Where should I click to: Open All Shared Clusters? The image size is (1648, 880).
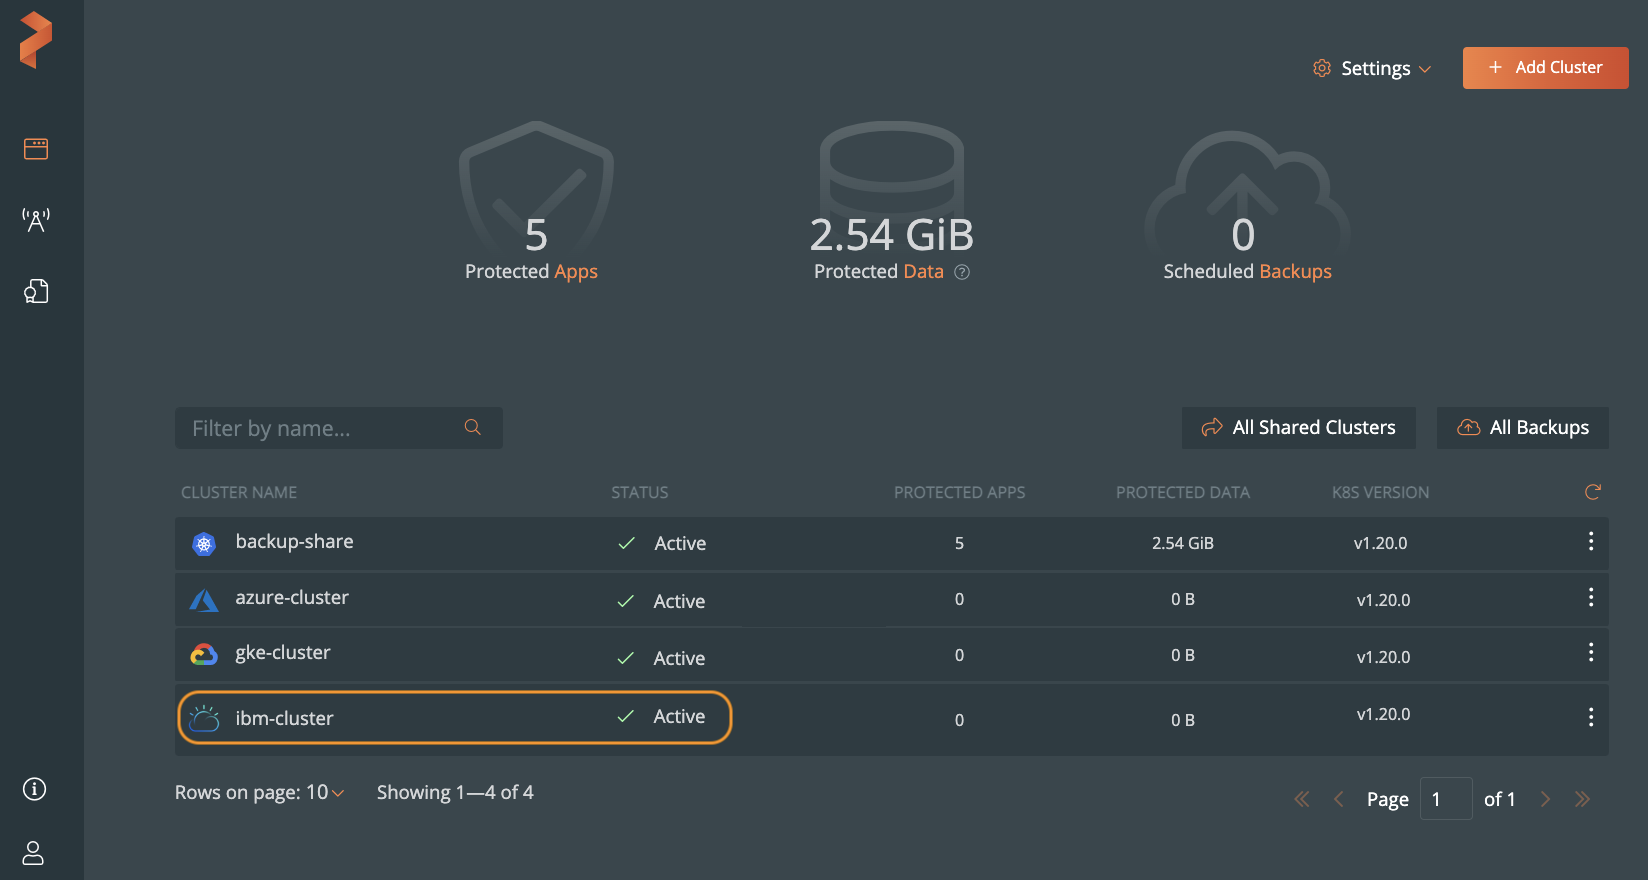click(1298, 428)
